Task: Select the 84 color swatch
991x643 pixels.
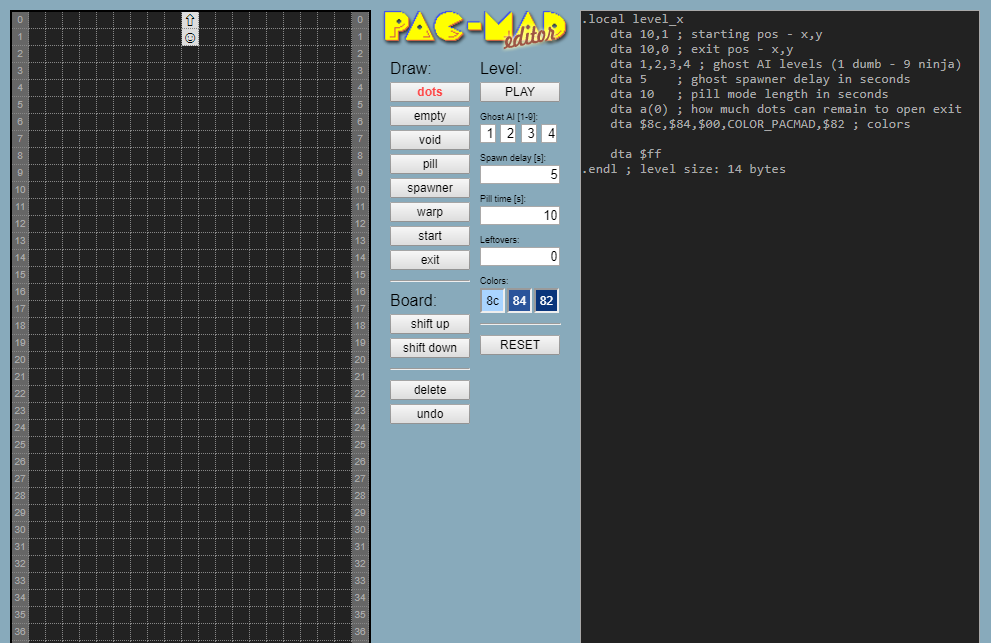Action: pos(519,300)
